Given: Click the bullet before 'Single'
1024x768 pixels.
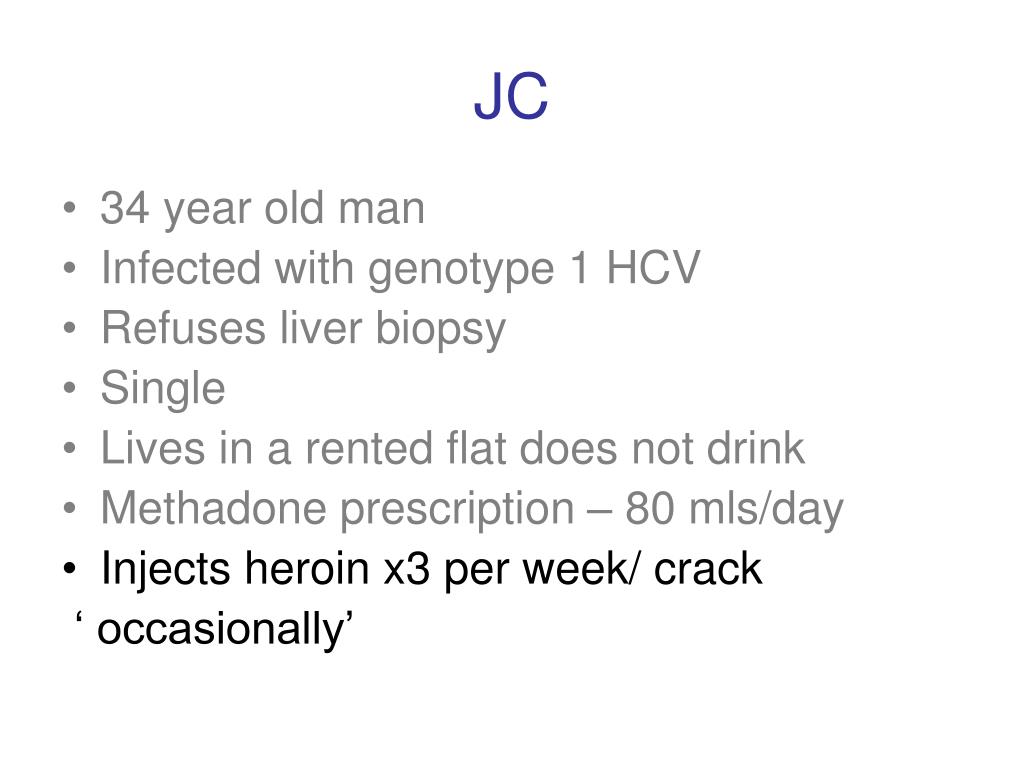Looking at the screenshot, I should pyautogui.click(x=70, y=388).
